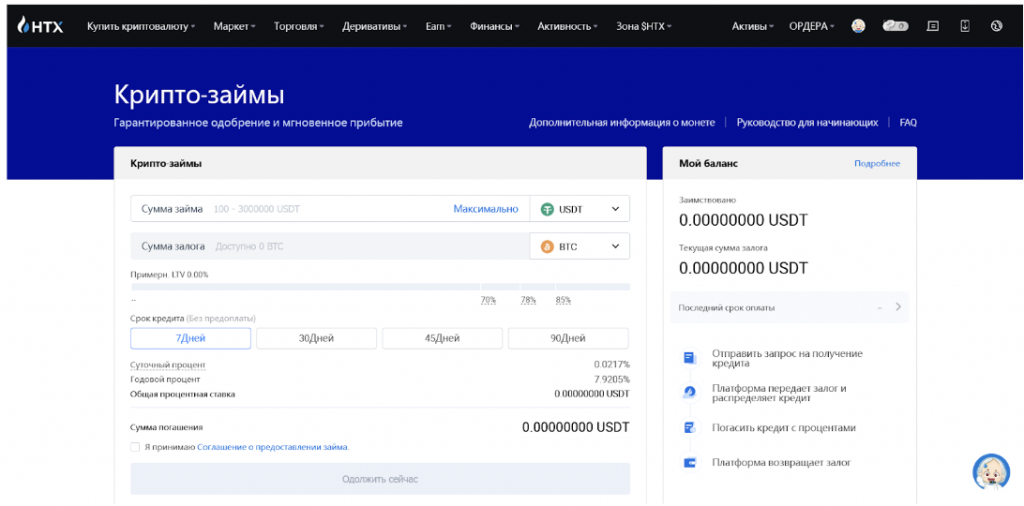
Task: Click the HTX logo in header
Action: click(41, 26)
